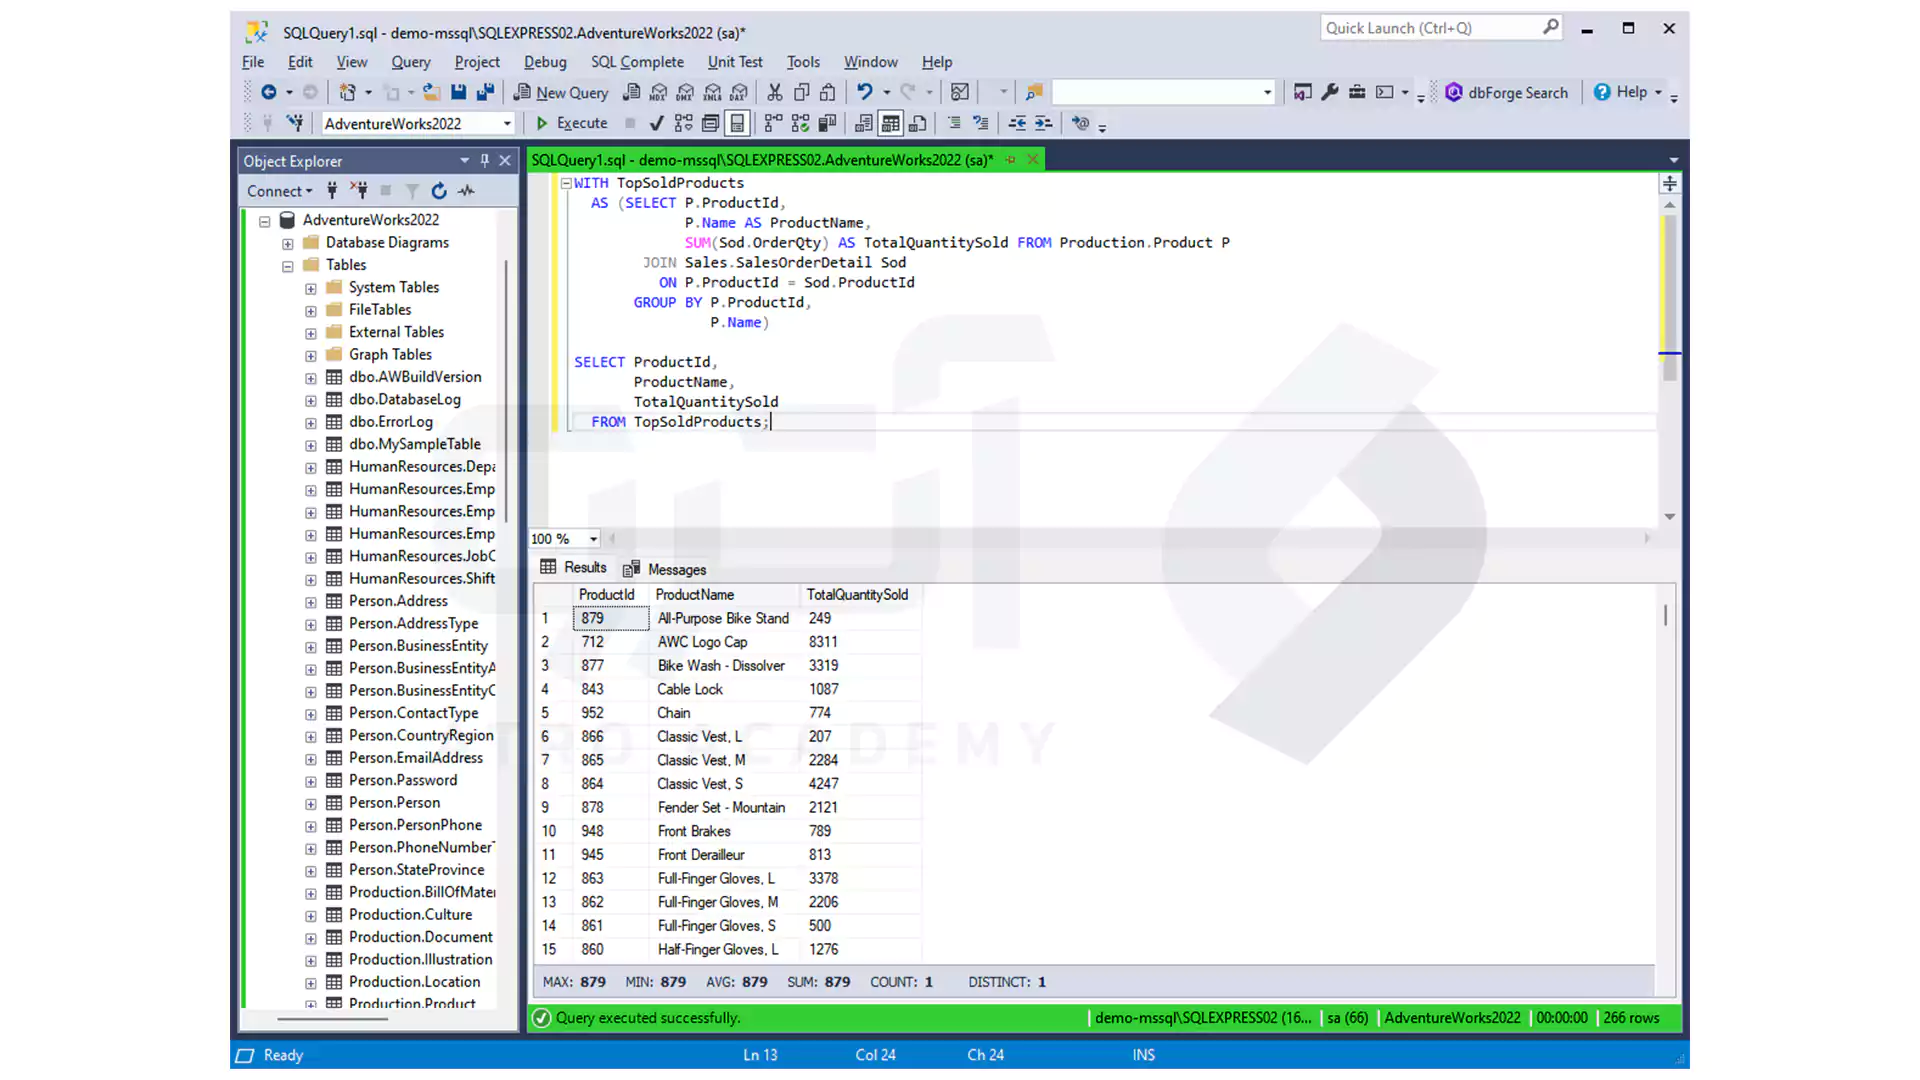Click the open file folder icon
The image size is (1920, 1080).
coord(431,92)
